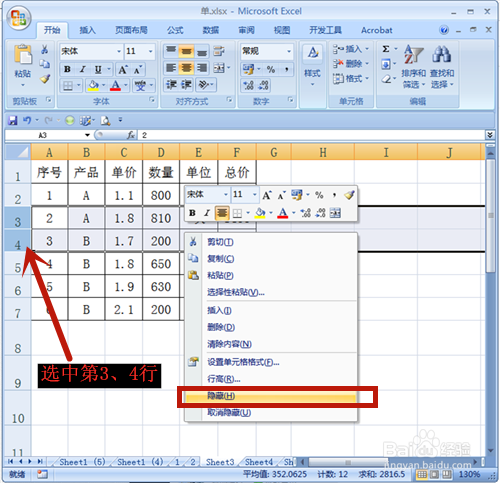Viewport: 500px width, 483px height.
Task: Open mini toolbar font size dropdown
Action: tap(255, 194)
